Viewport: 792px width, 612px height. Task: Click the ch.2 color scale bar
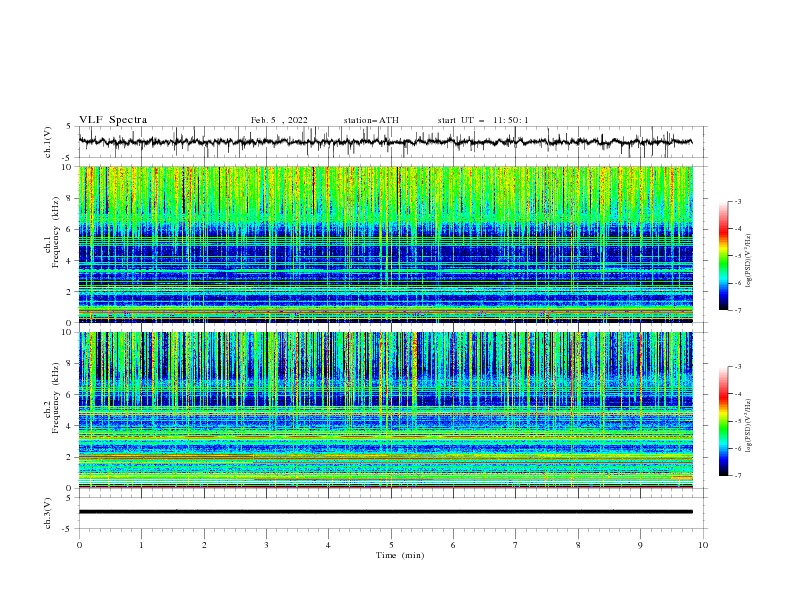tap(723, 421)
